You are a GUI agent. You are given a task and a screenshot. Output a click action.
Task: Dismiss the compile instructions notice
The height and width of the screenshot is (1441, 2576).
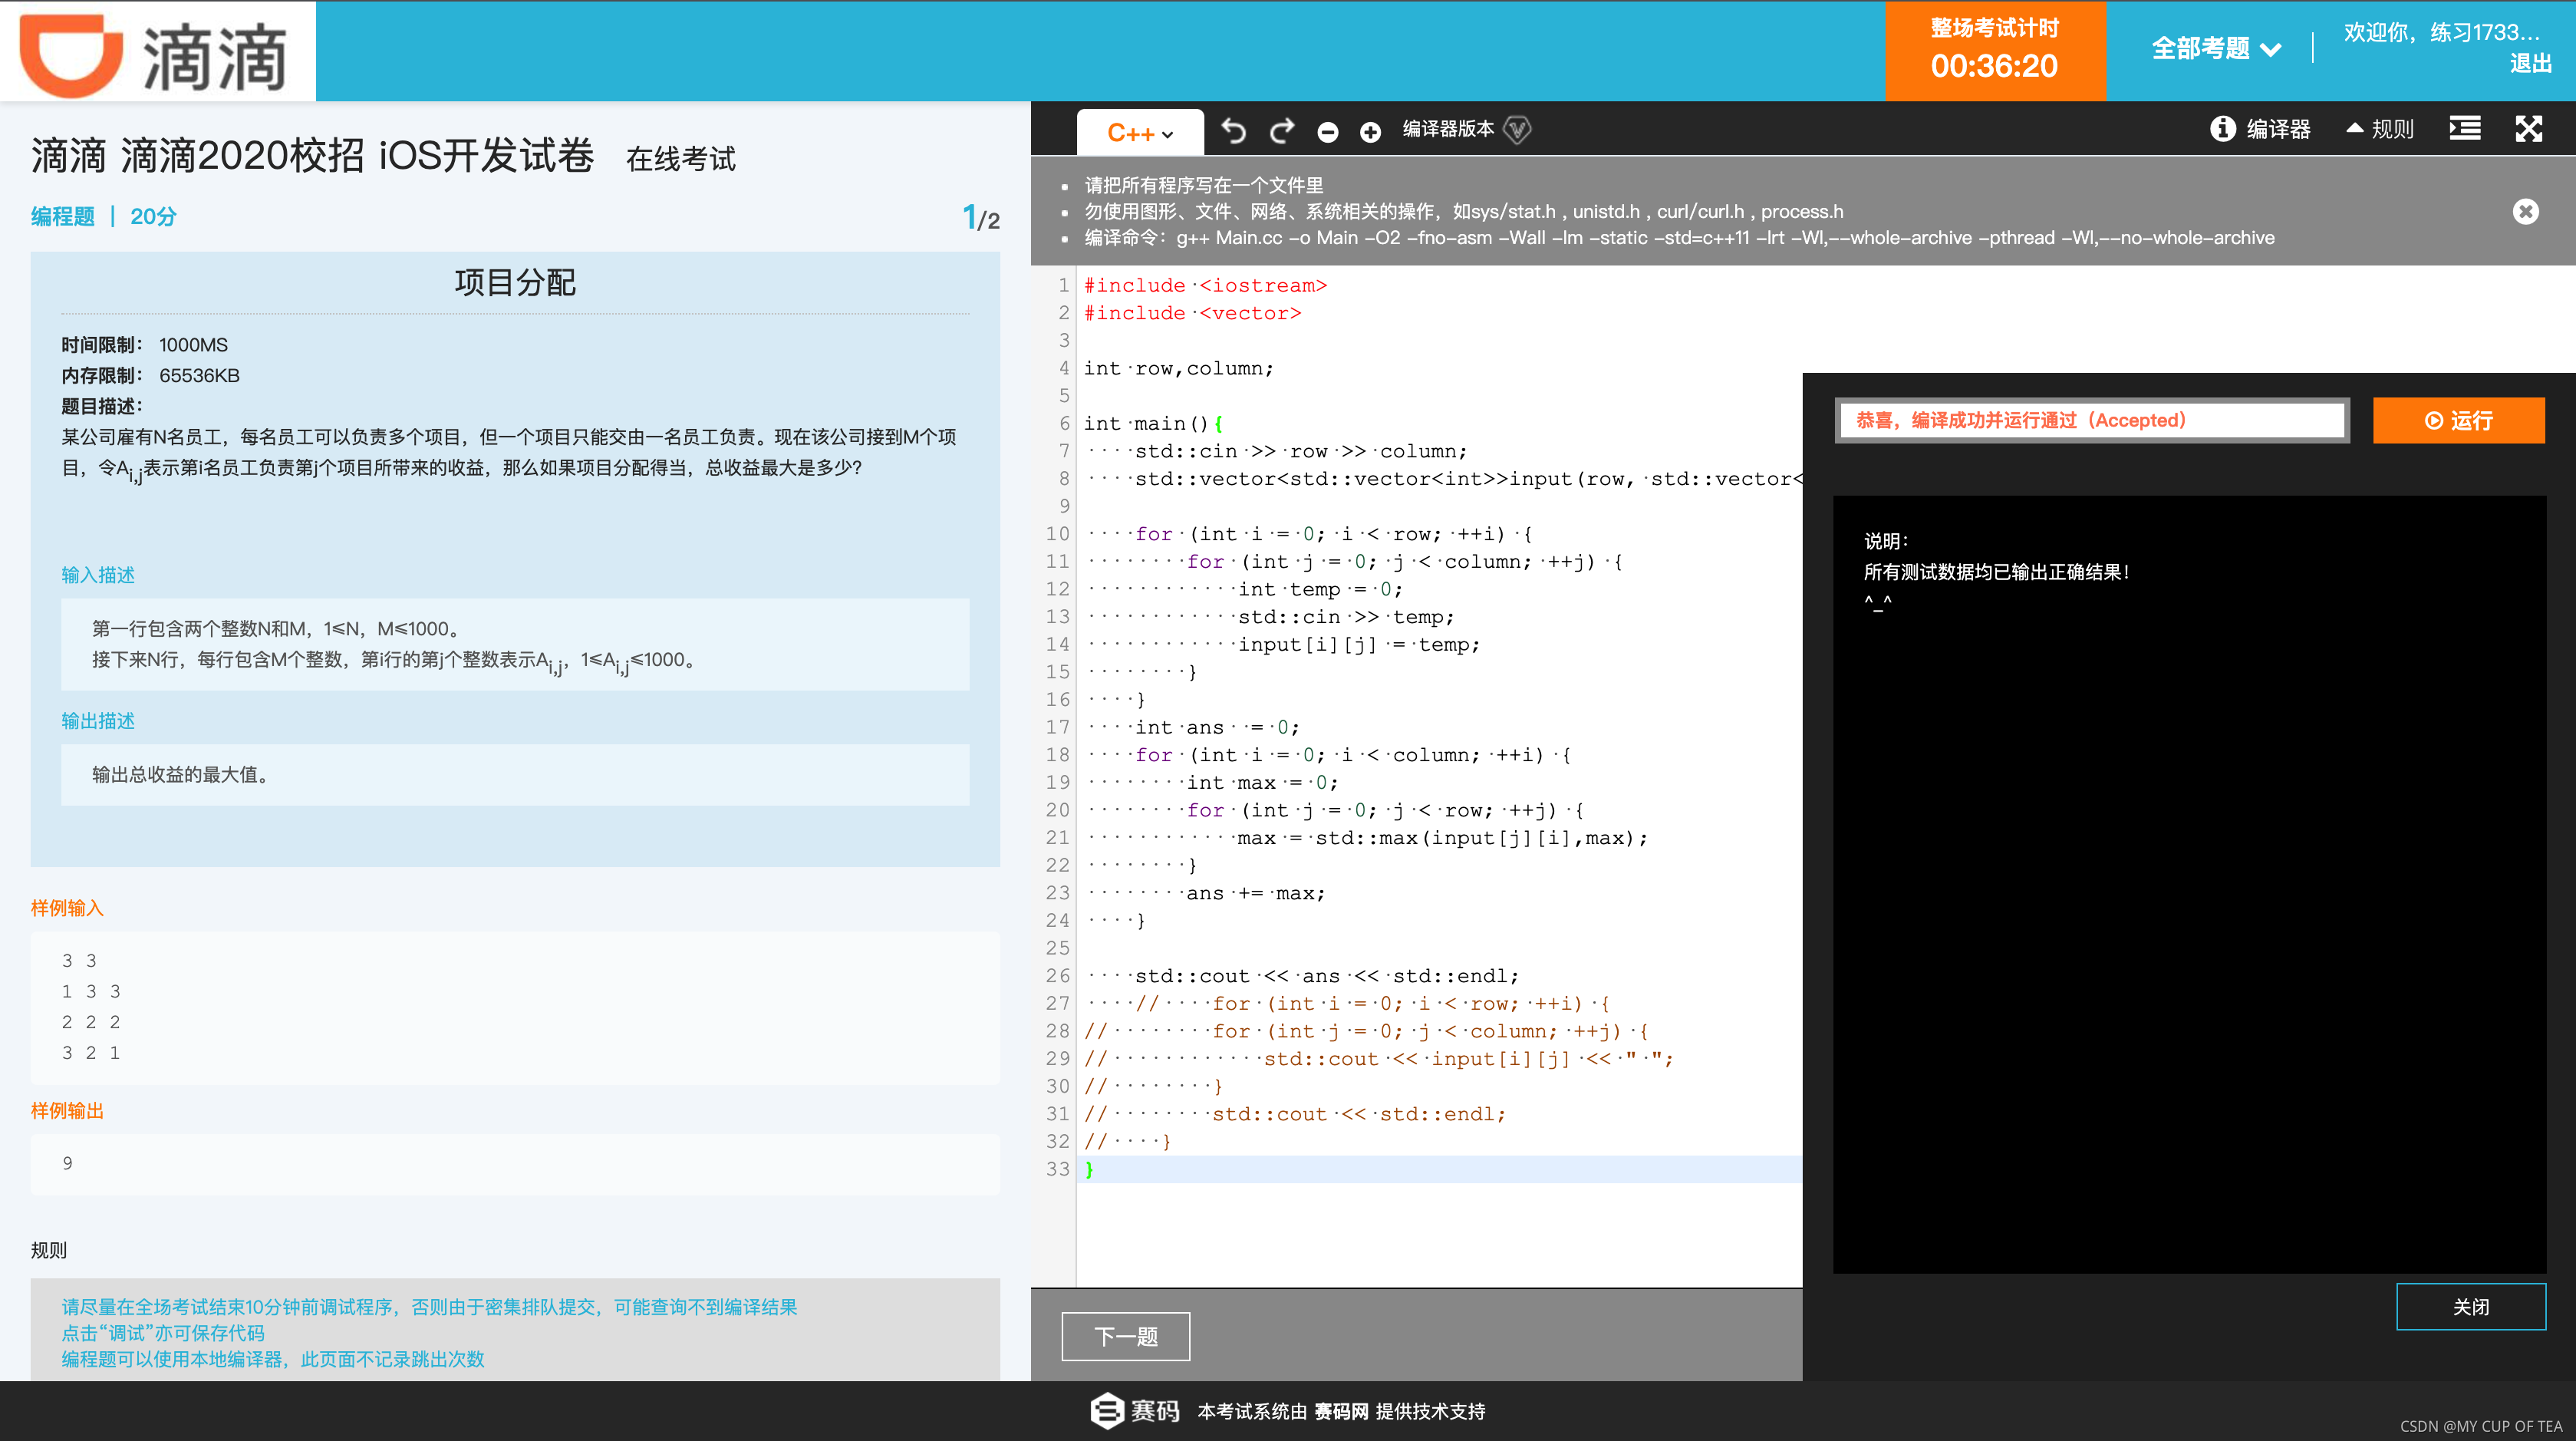2525,211
